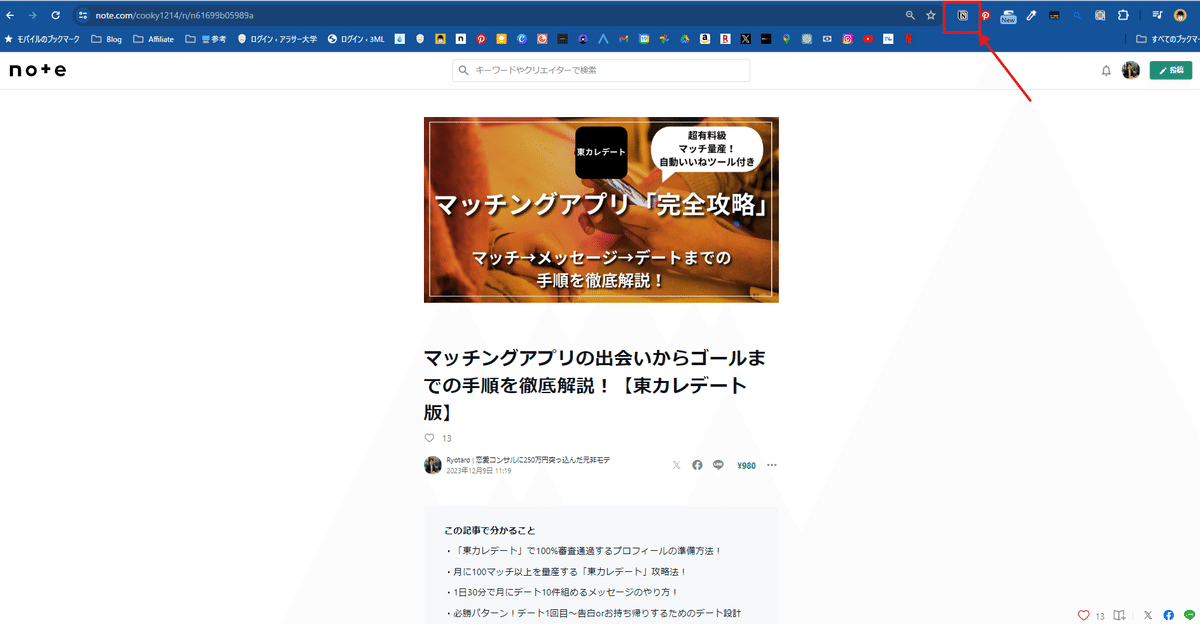
Task: Open site information icon in address bar
Action: [x=83, y=16]
